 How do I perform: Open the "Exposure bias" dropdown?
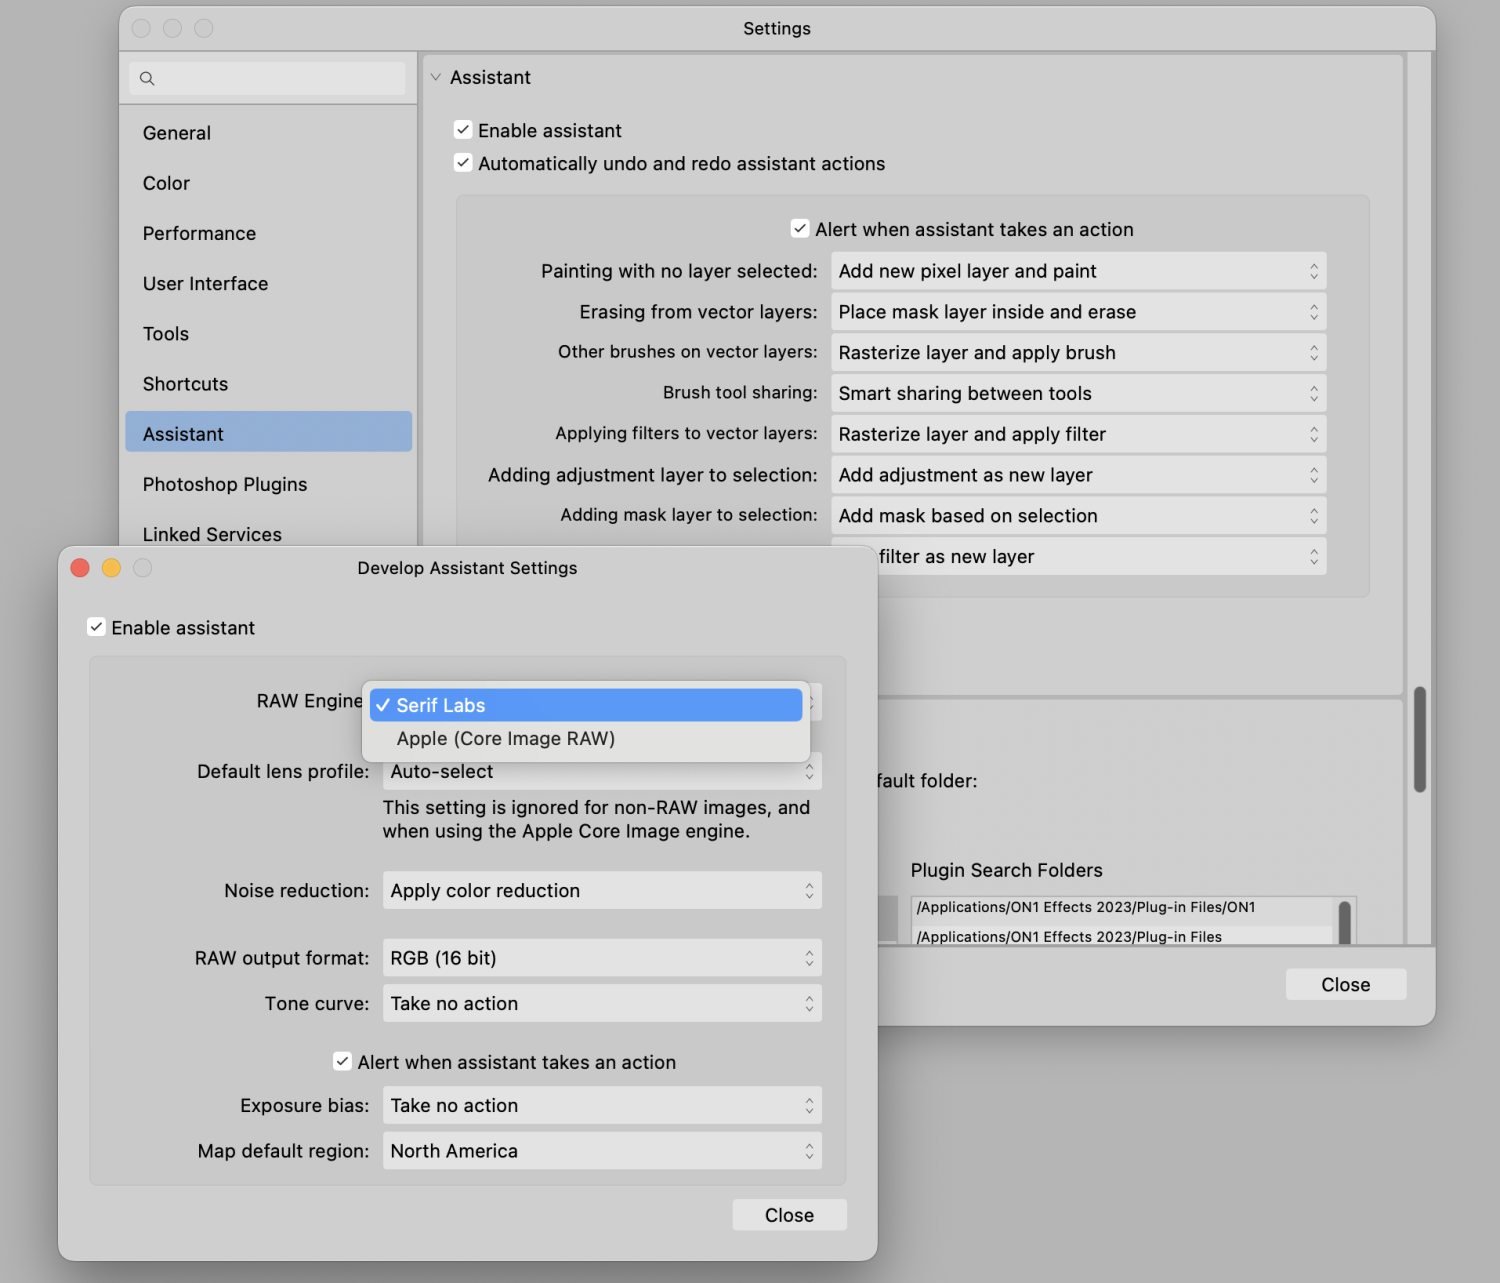600,1105
